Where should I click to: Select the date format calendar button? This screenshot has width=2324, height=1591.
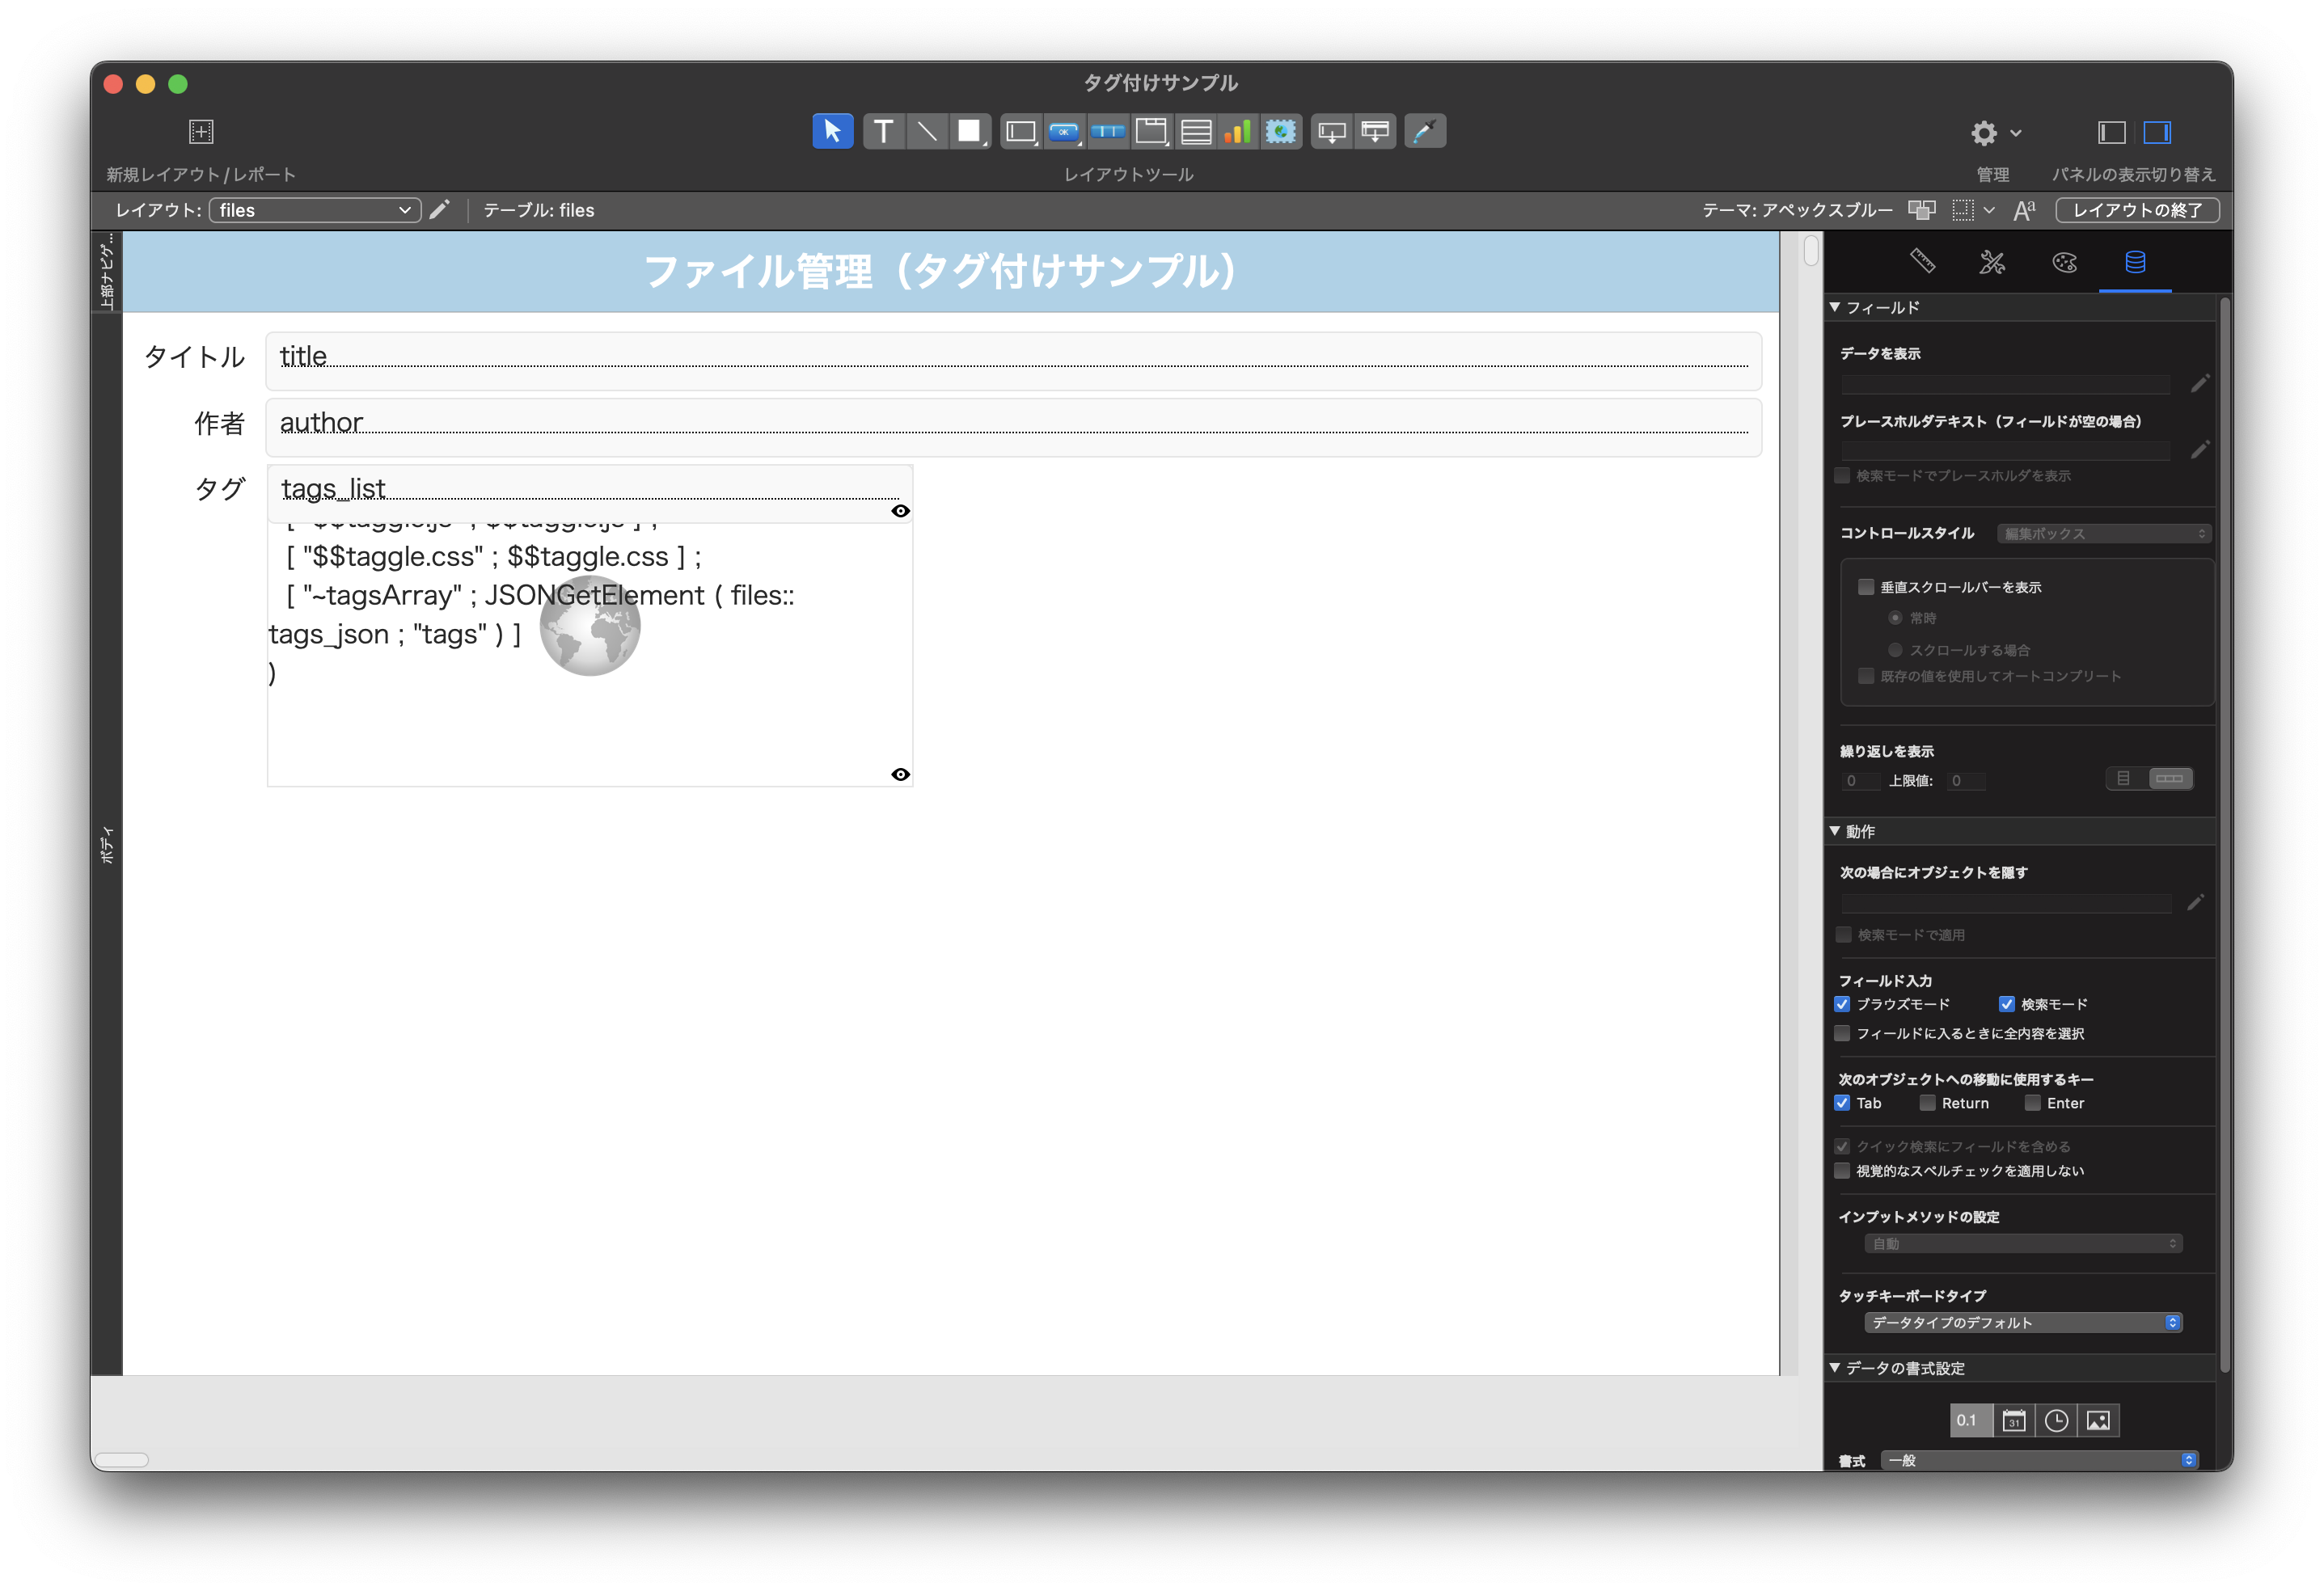(2014, 1420)
